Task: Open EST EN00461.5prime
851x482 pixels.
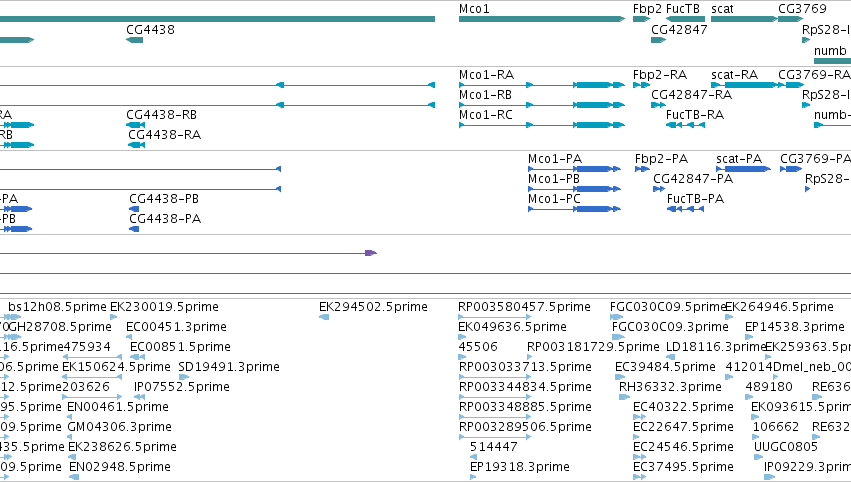Action: pos(70,417)
